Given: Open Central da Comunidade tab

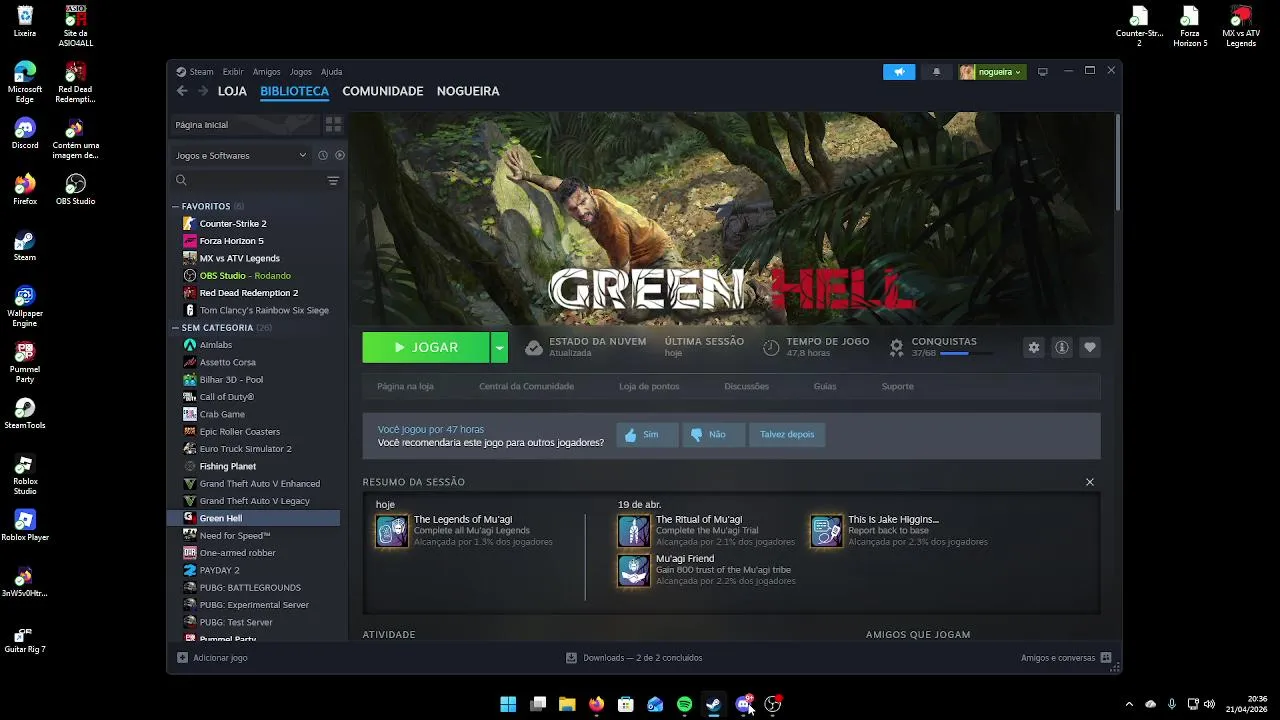Looking at the screenshot, I should [x=526, y=386].
